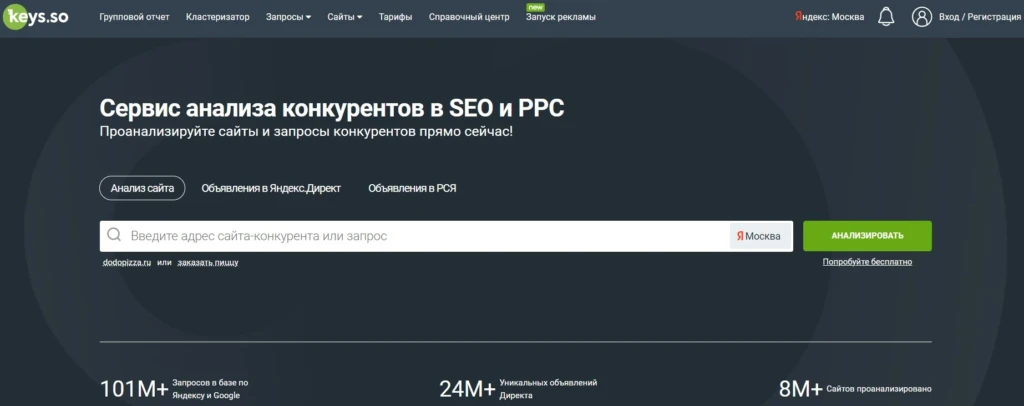Click the magnifier icon in search field
The image size is (1024, 406).
pyautogui.click(x=114, y=236)
